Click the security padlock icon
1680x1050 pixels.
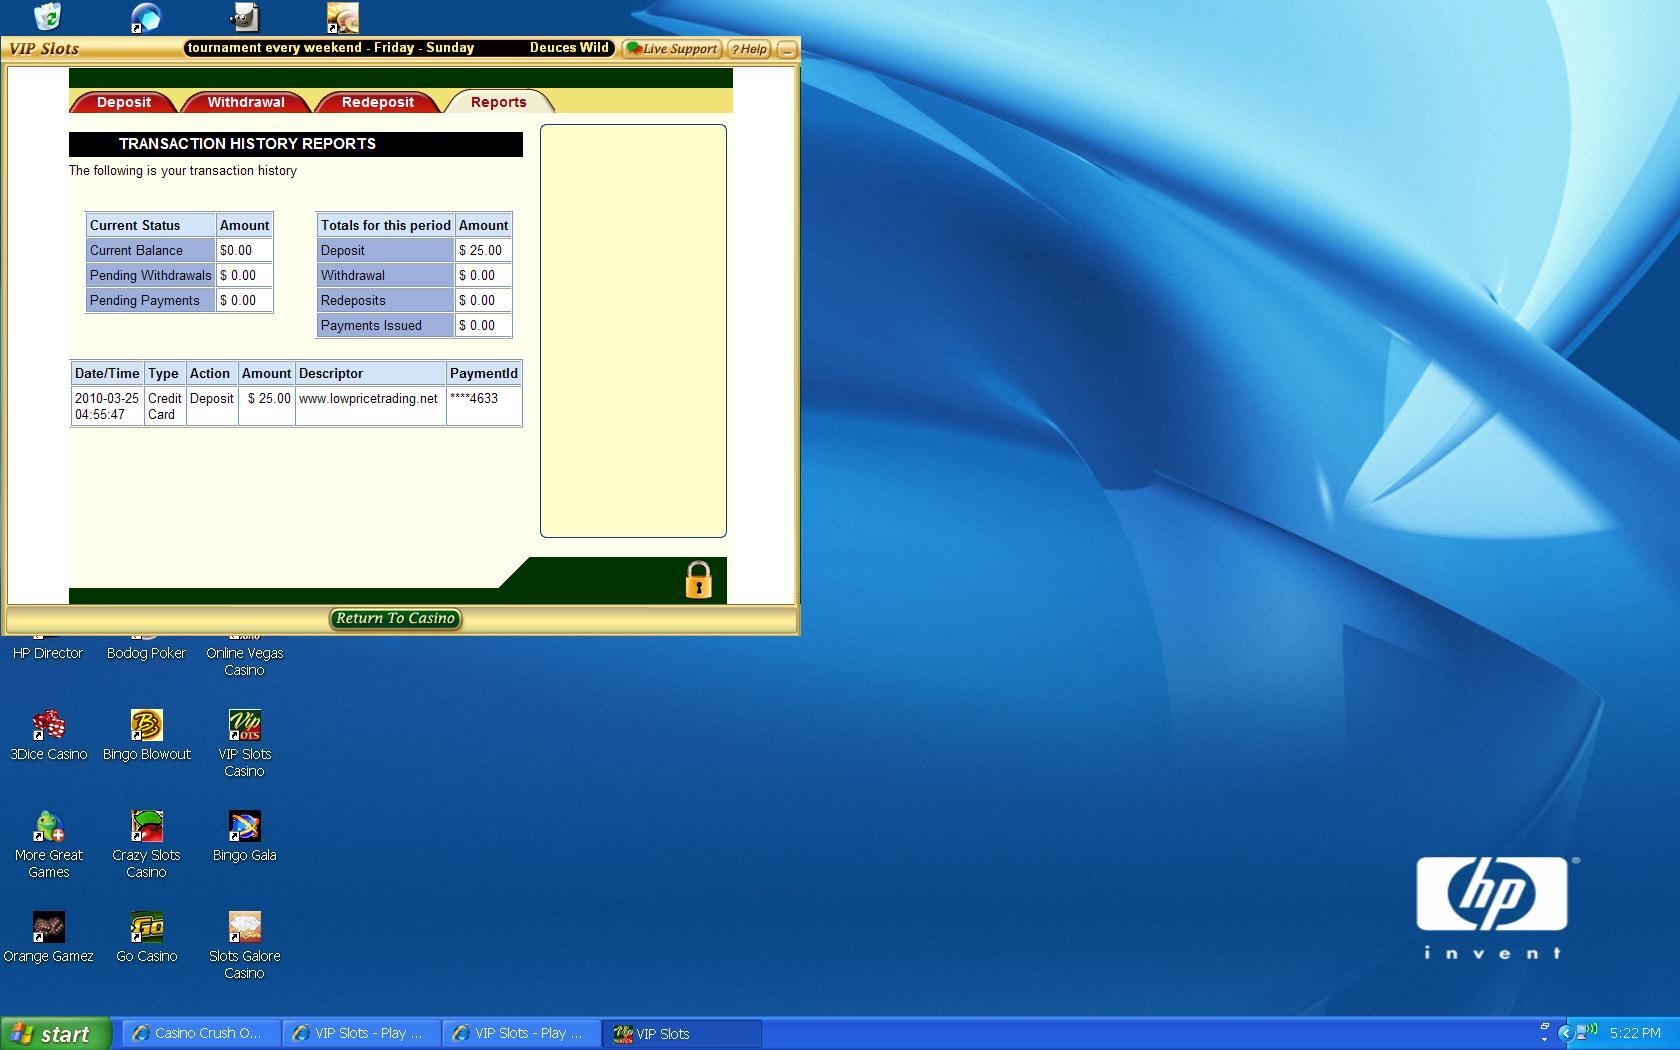click(698, 580)
